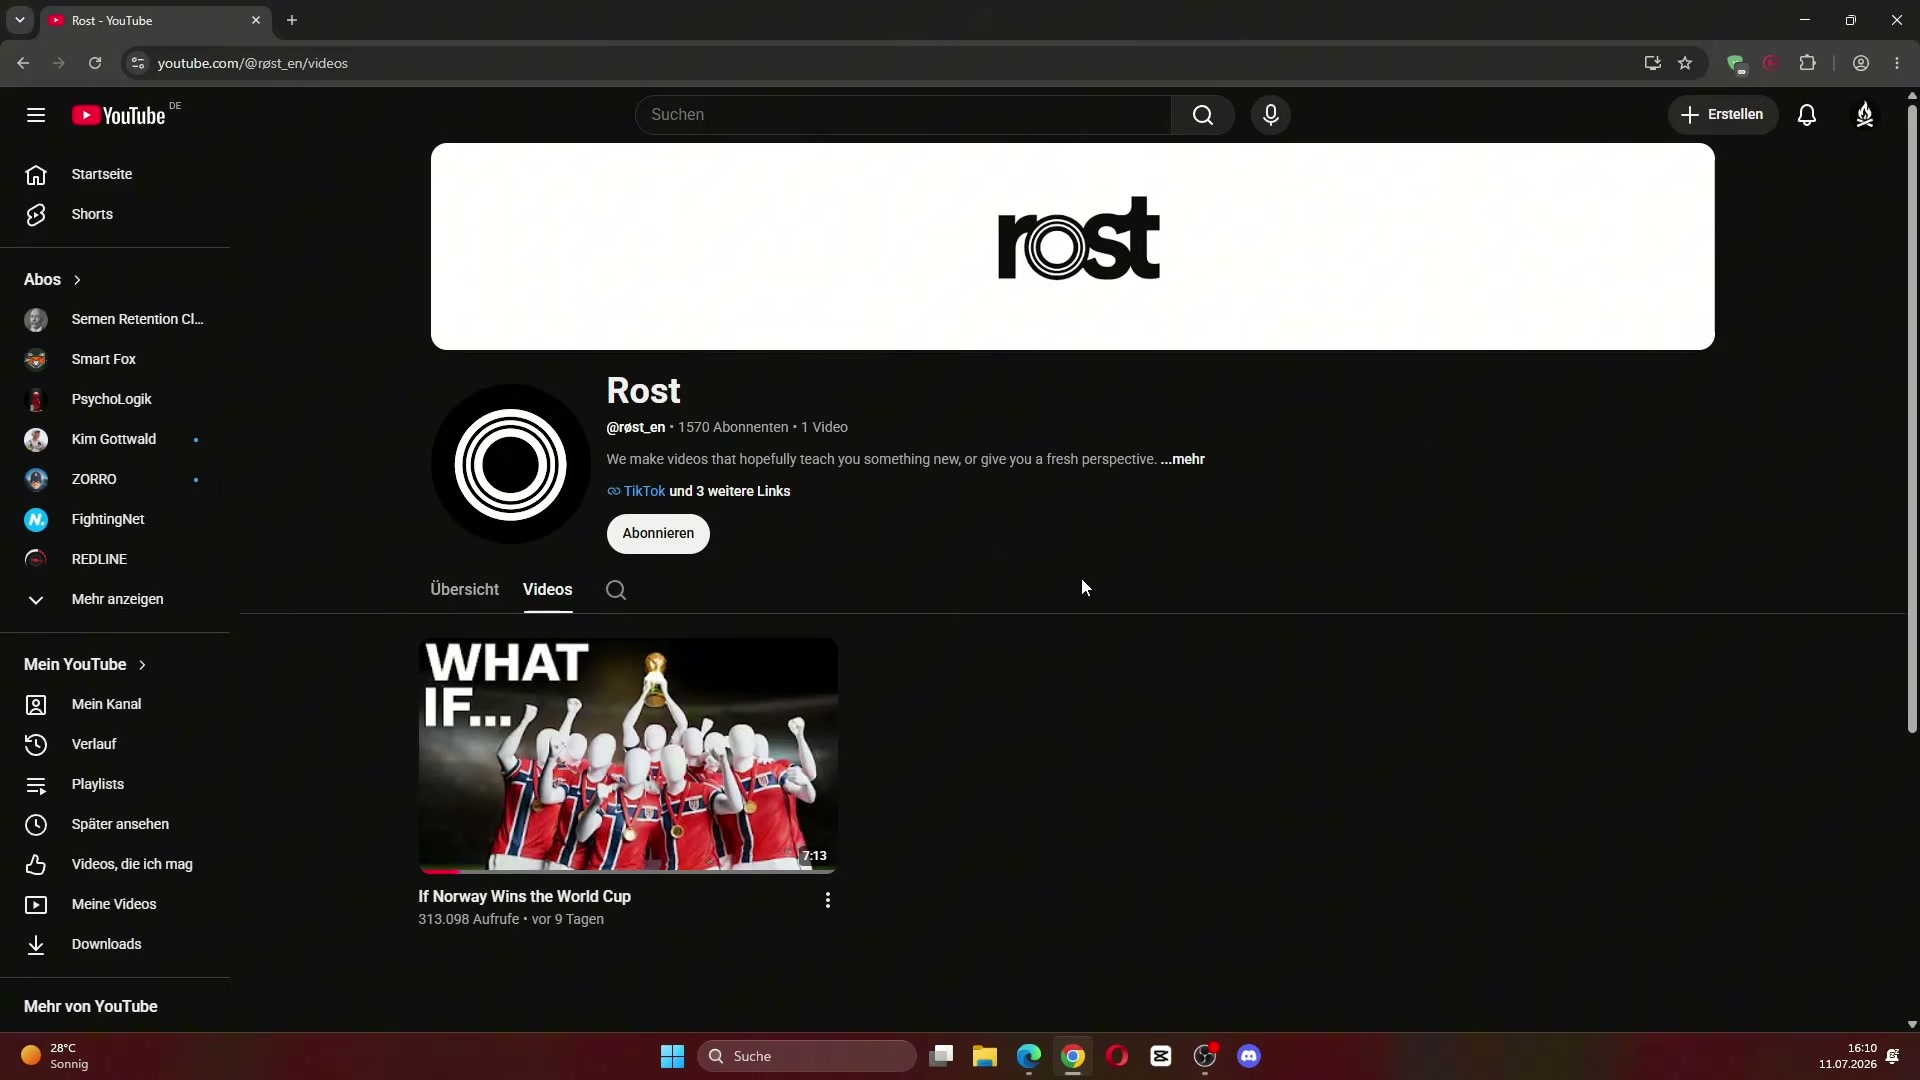Open the Smart Fox channel
The width and height of the screenshot is (1920, 1080).
tap(115, 360)
